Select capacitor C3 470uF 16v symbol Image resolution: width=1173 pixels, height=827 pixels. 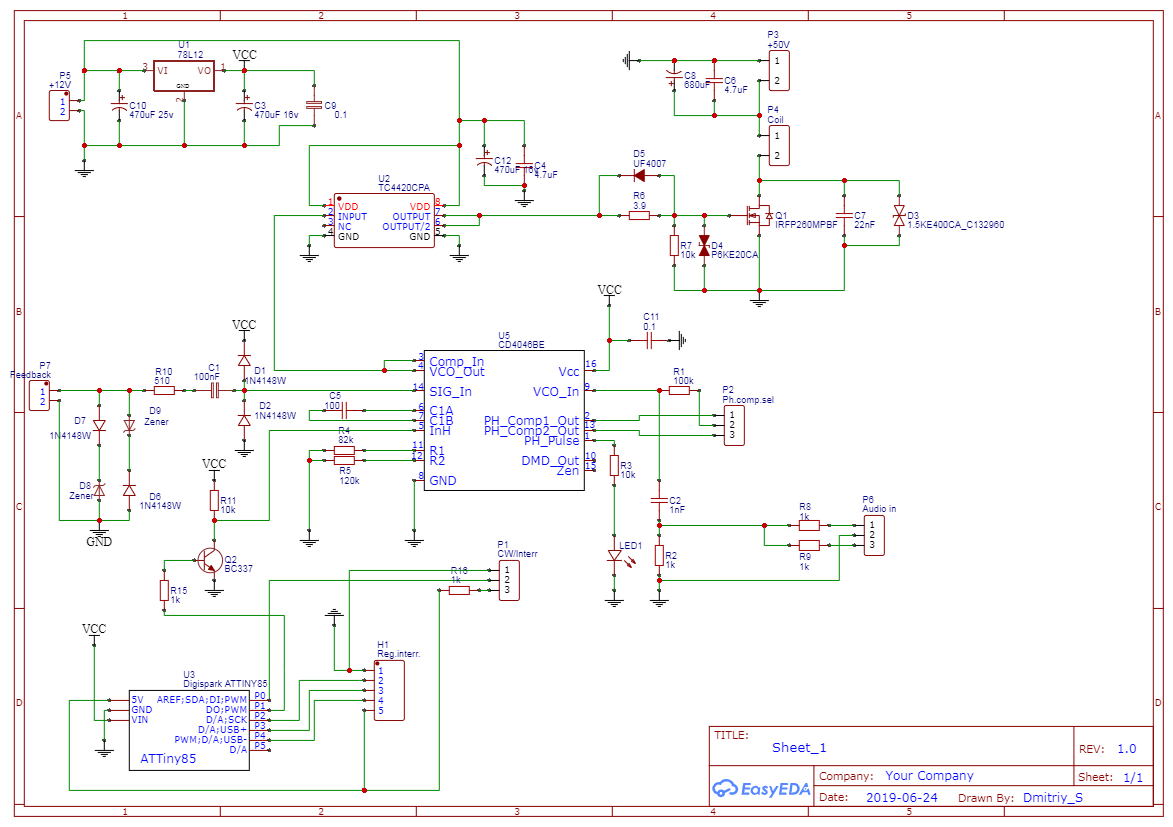coord(245,106)
